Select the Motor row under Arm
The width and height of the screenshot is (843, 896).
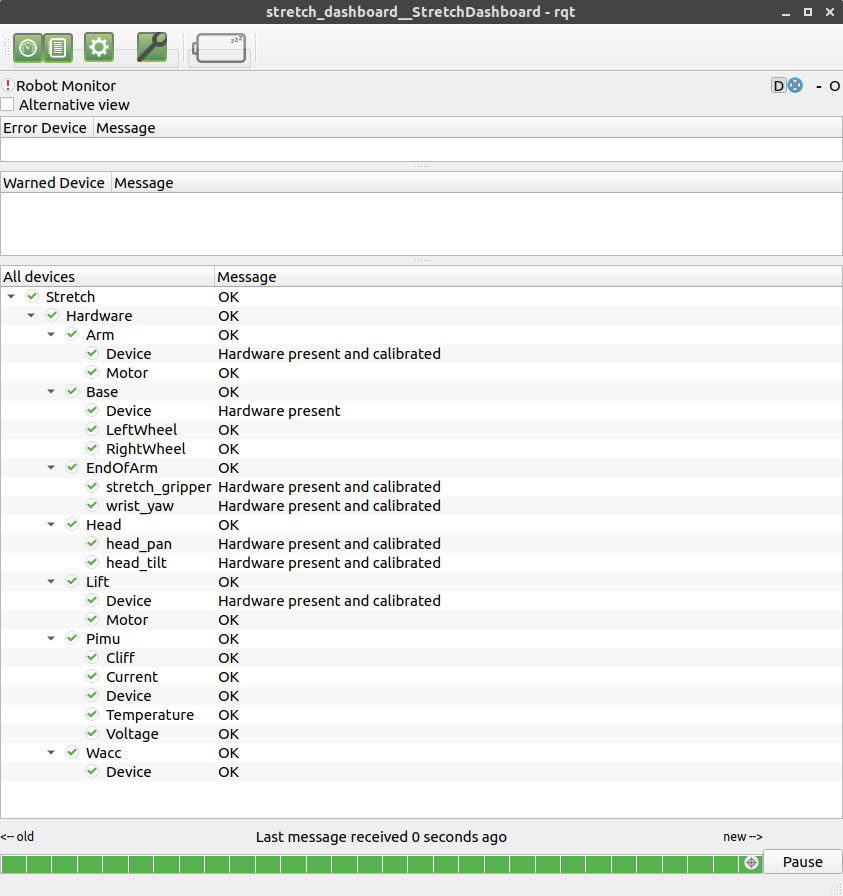421,373
